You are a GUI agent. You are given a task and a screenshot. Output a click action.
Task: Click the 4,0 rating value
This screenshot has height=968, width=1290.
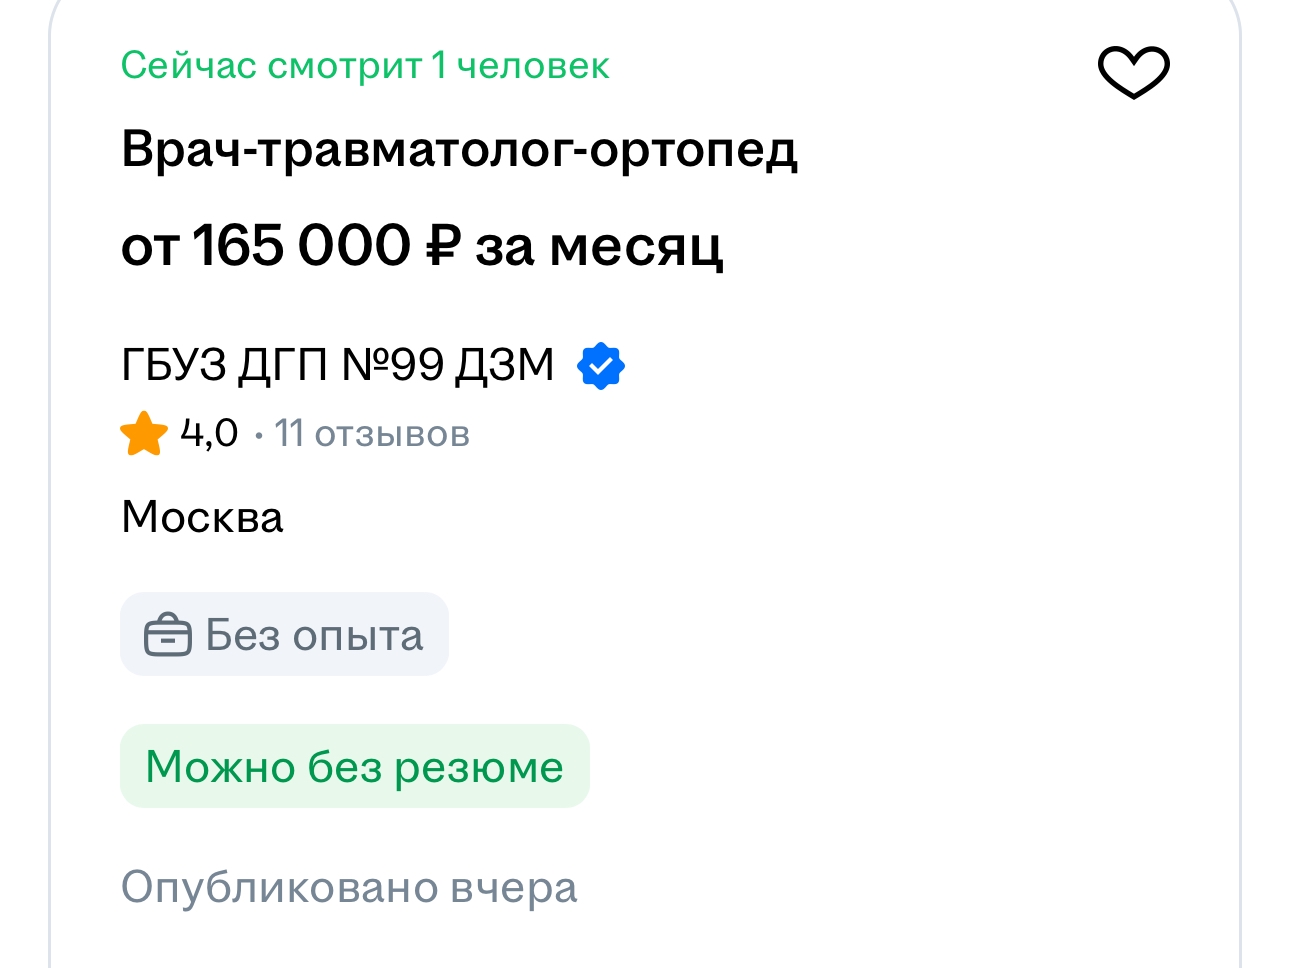click(209, 434)
